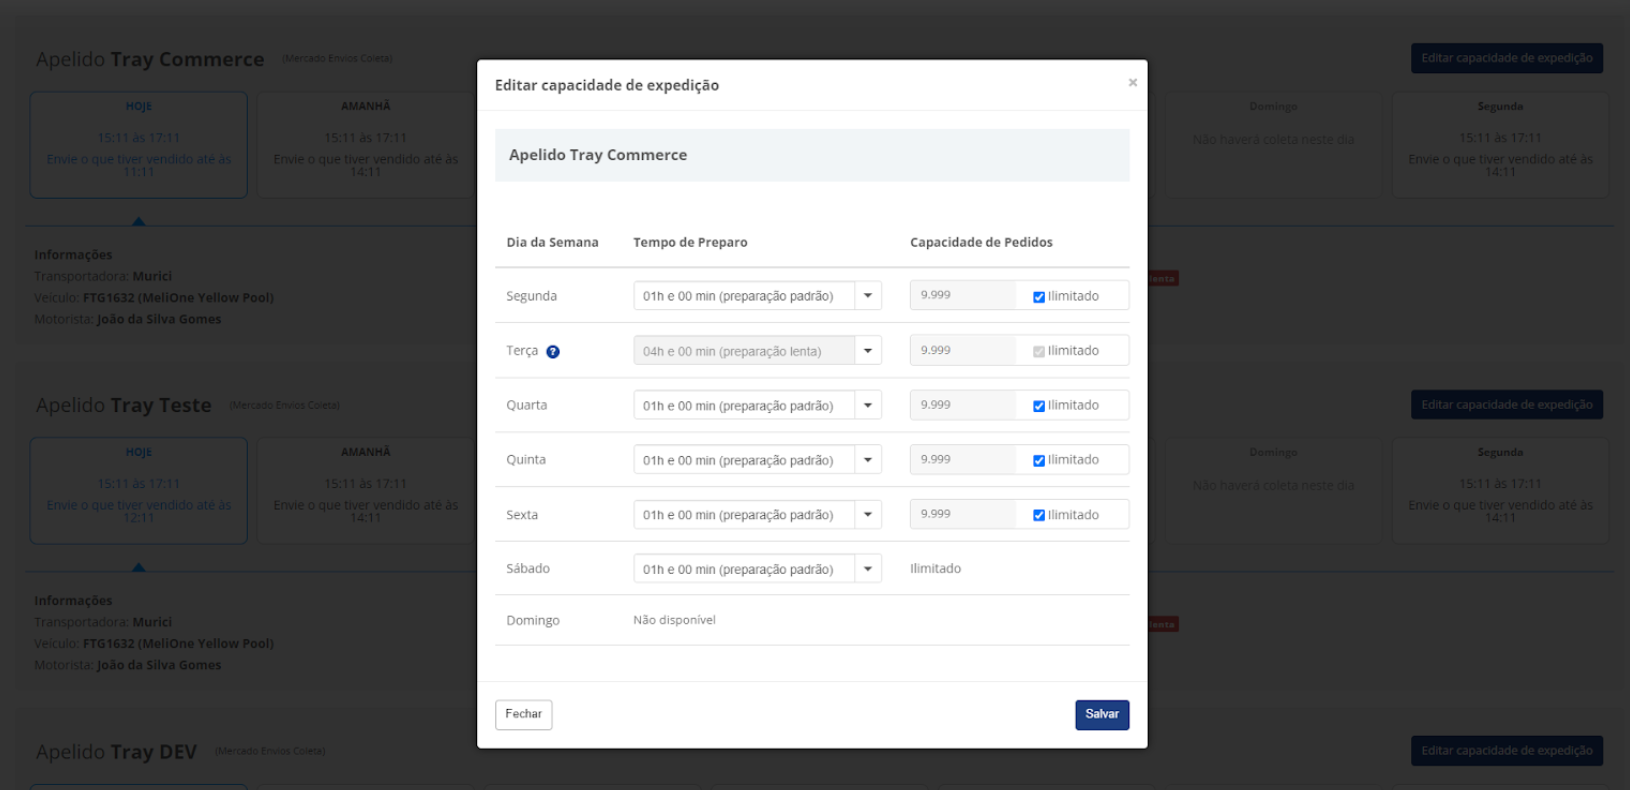This screenshot has height=790, width=1630.
Task: Click 'Editar capacidade de expedição' dialog title
Action: (x=607, y=85)
